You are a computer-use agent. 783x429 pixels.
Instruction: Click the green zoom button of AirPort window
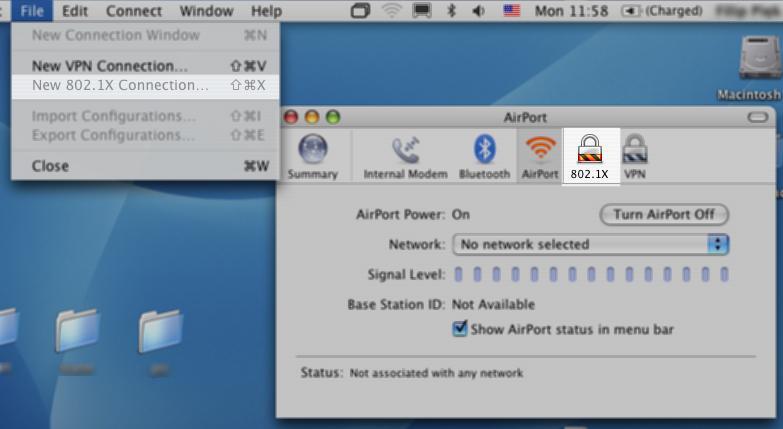[333, 117]
